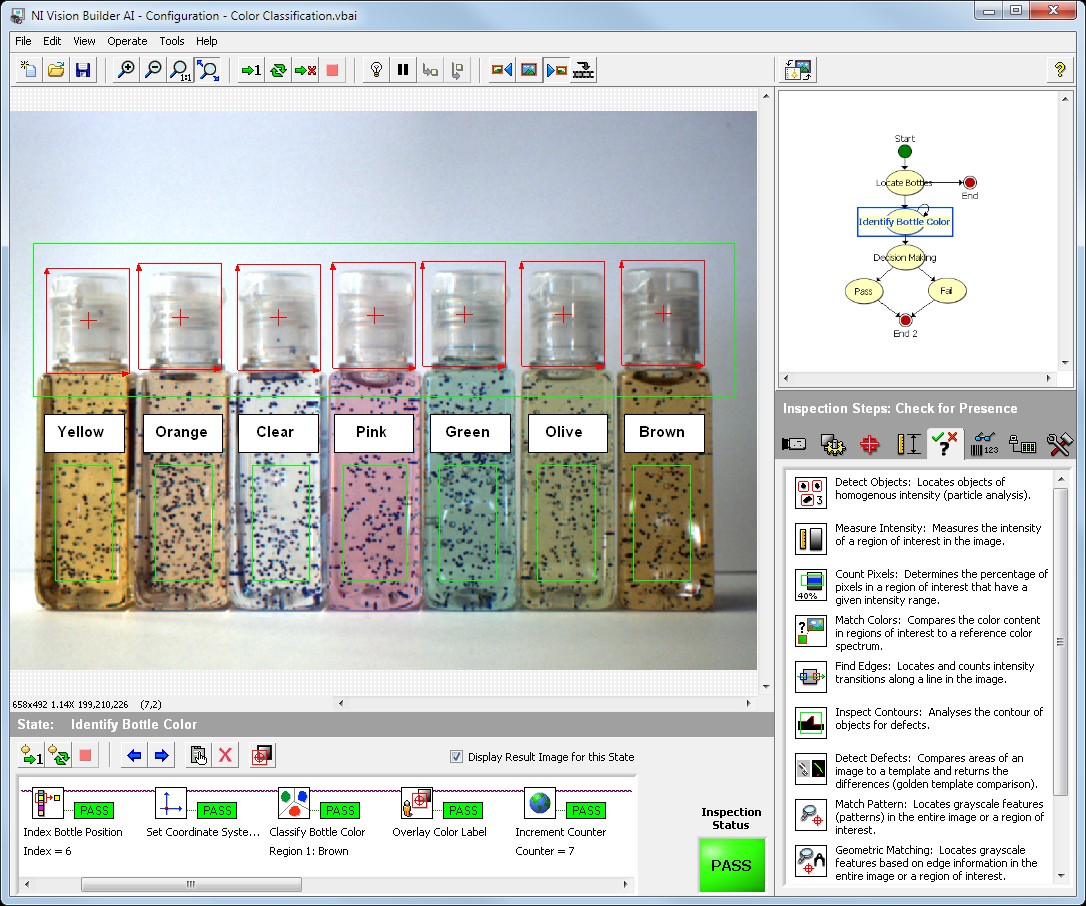Click the state diagram editor icon
The height and width of the screenshot is (906, 1086).
click(798, 70)
